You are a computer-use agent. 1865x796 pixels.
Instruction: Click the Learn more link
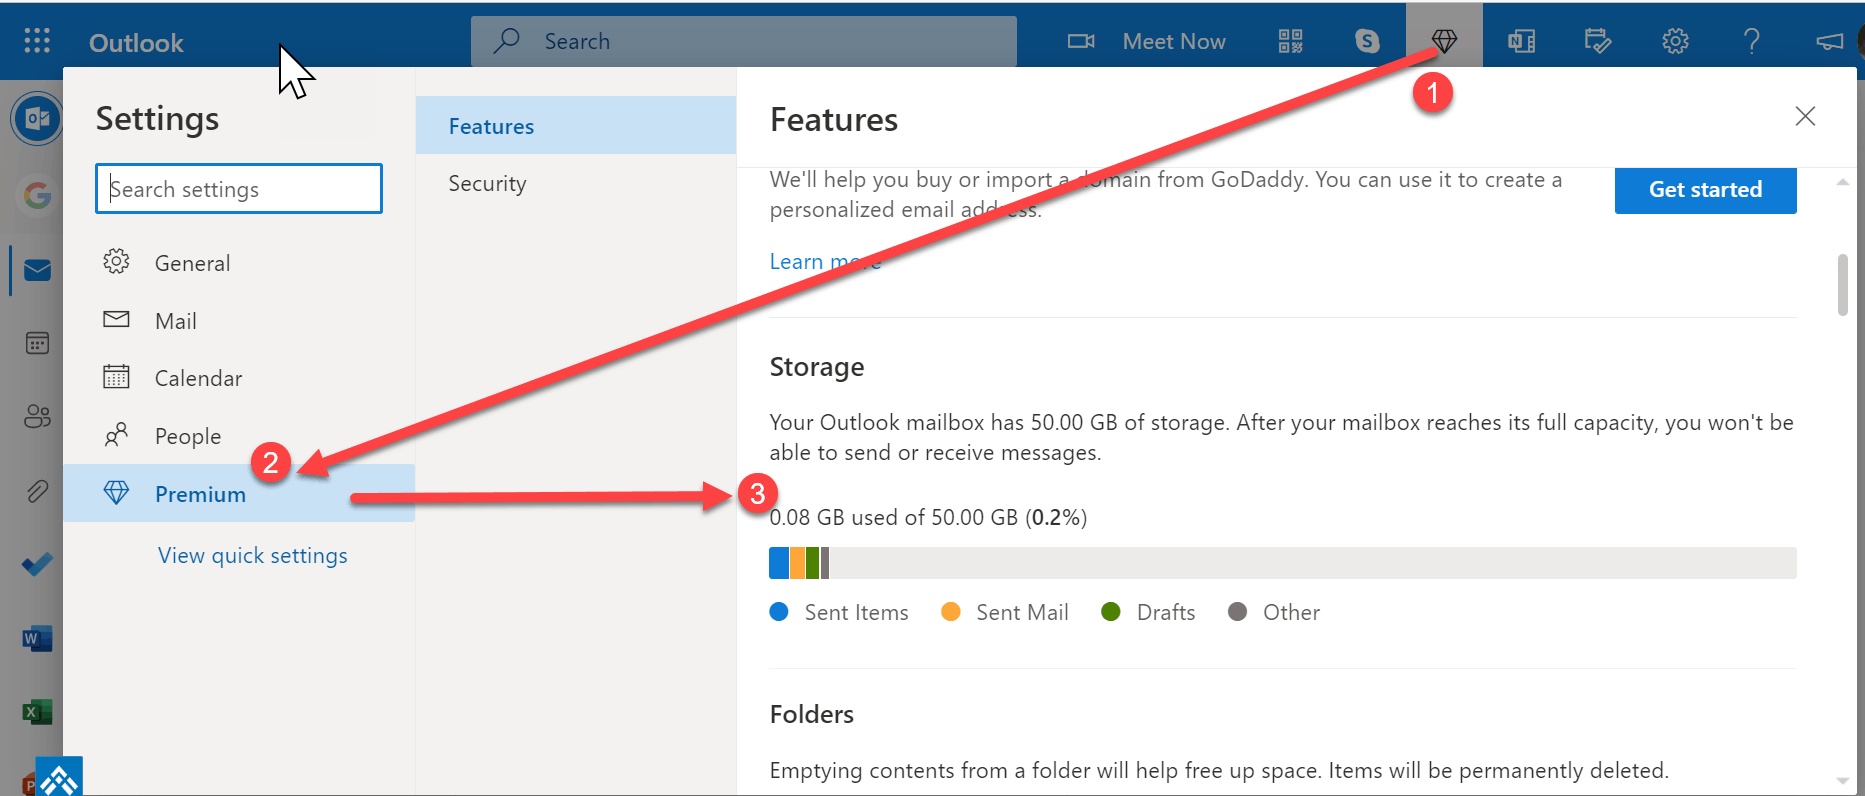point(825,262)
